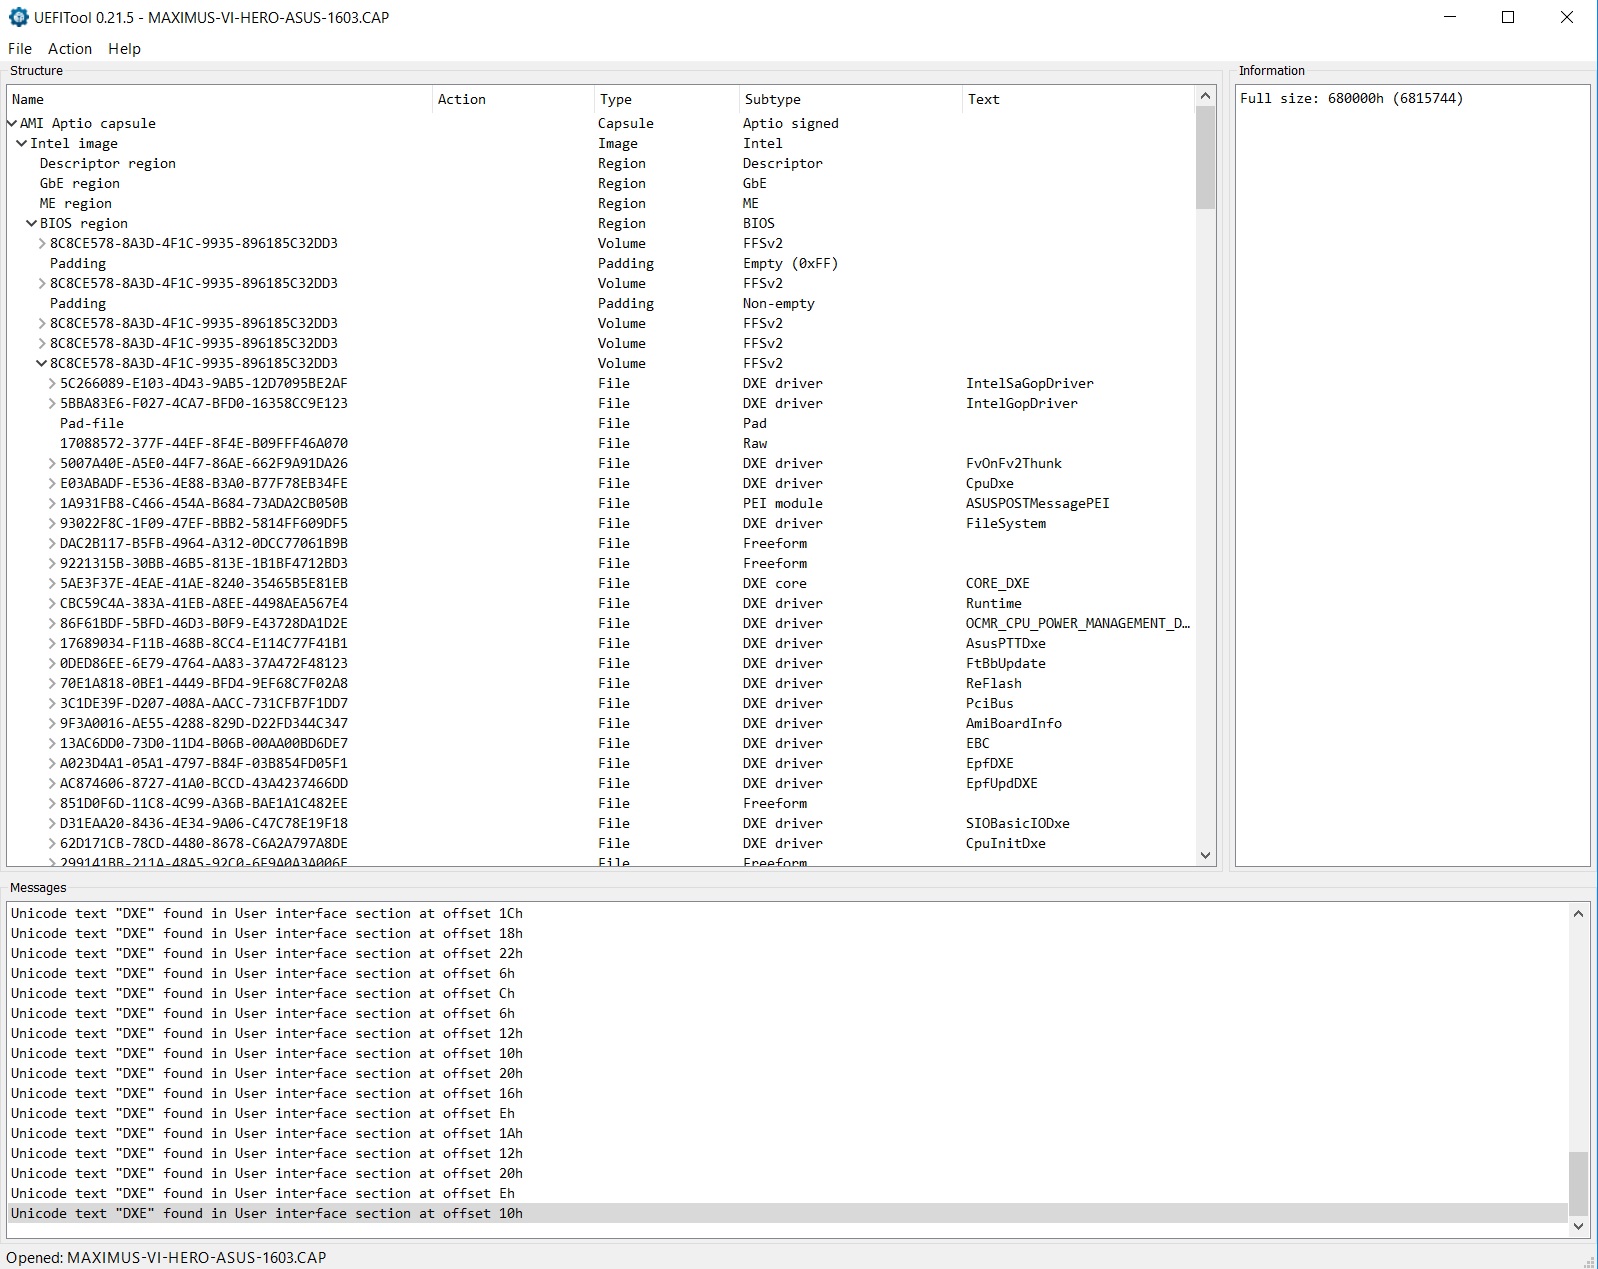Select the Descriptor region row
1598x1269 pixels.
pyautogui.click(x=600, y=163)
